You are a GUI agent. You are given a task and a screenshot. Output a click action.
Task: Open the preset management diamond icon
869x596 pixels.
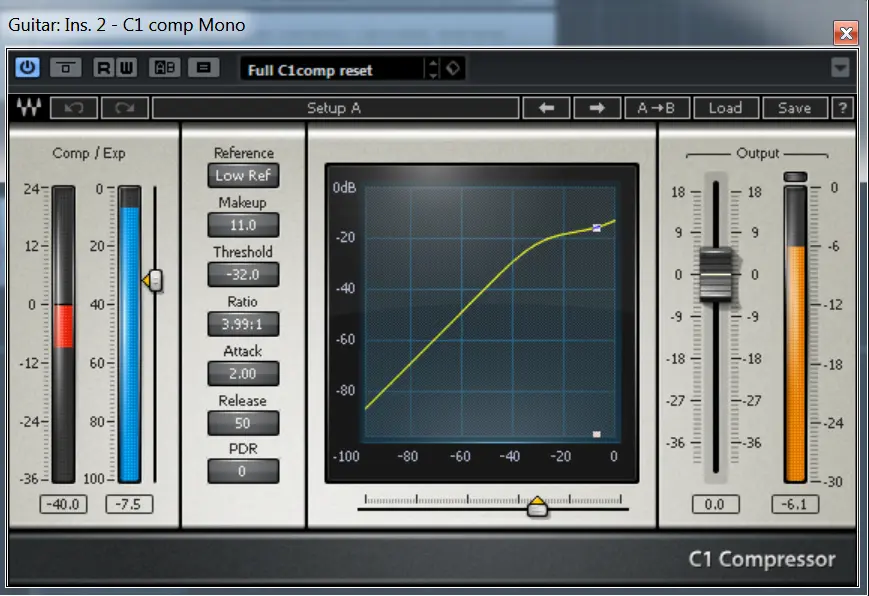(x=454, y=69)
